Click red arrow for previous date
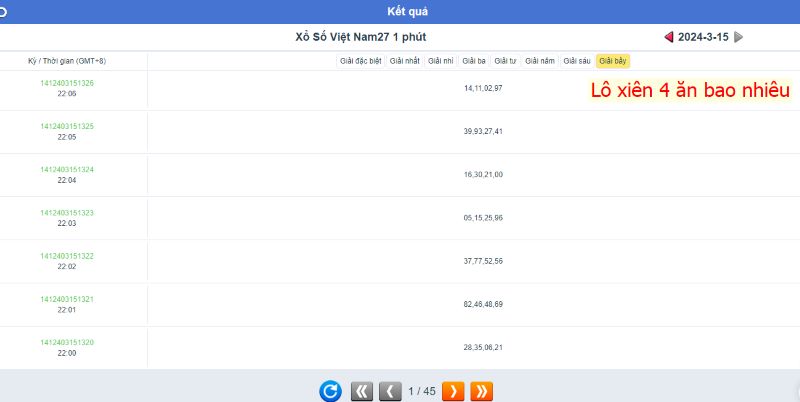This screenshot has height=402, width=800. pyautogui.click(x=669, y=37)
